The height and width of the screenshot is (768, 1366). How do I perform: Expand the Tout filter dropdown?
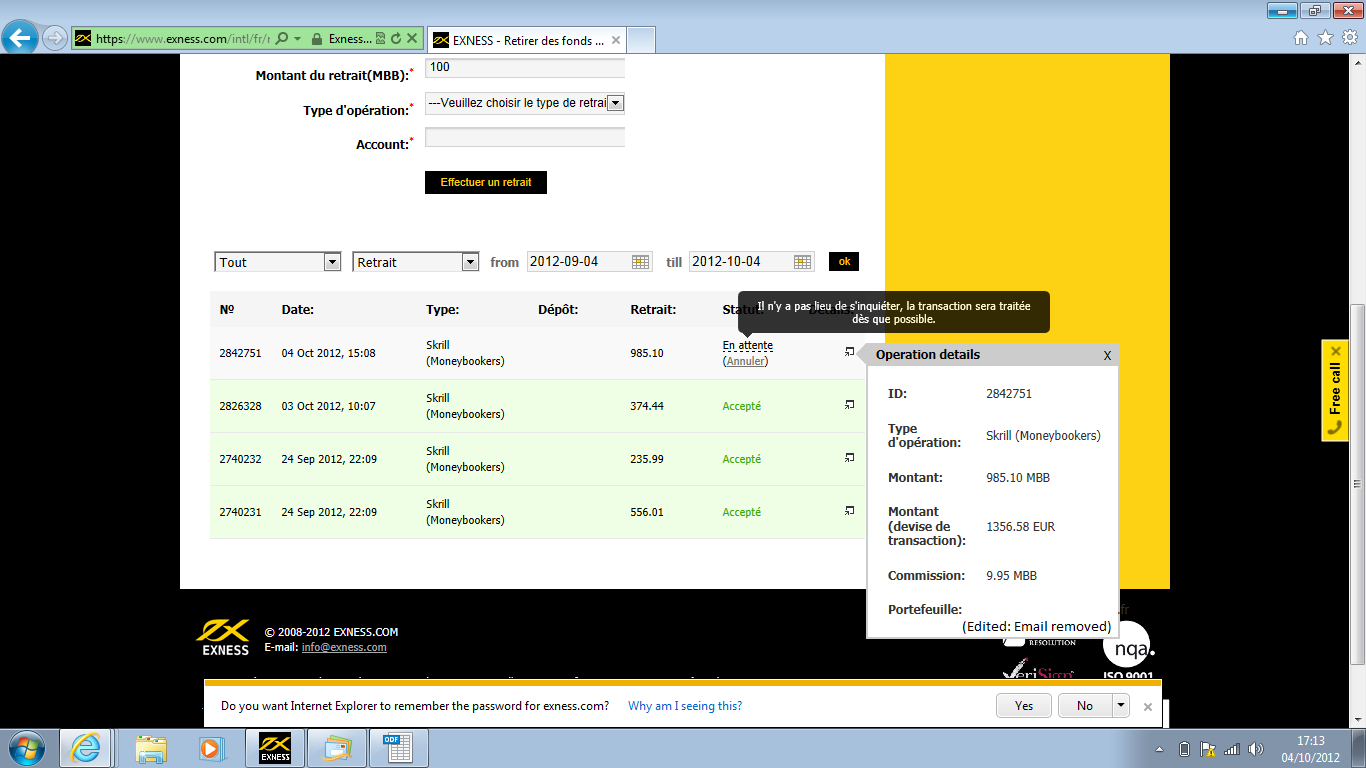[x=333, y=262]
